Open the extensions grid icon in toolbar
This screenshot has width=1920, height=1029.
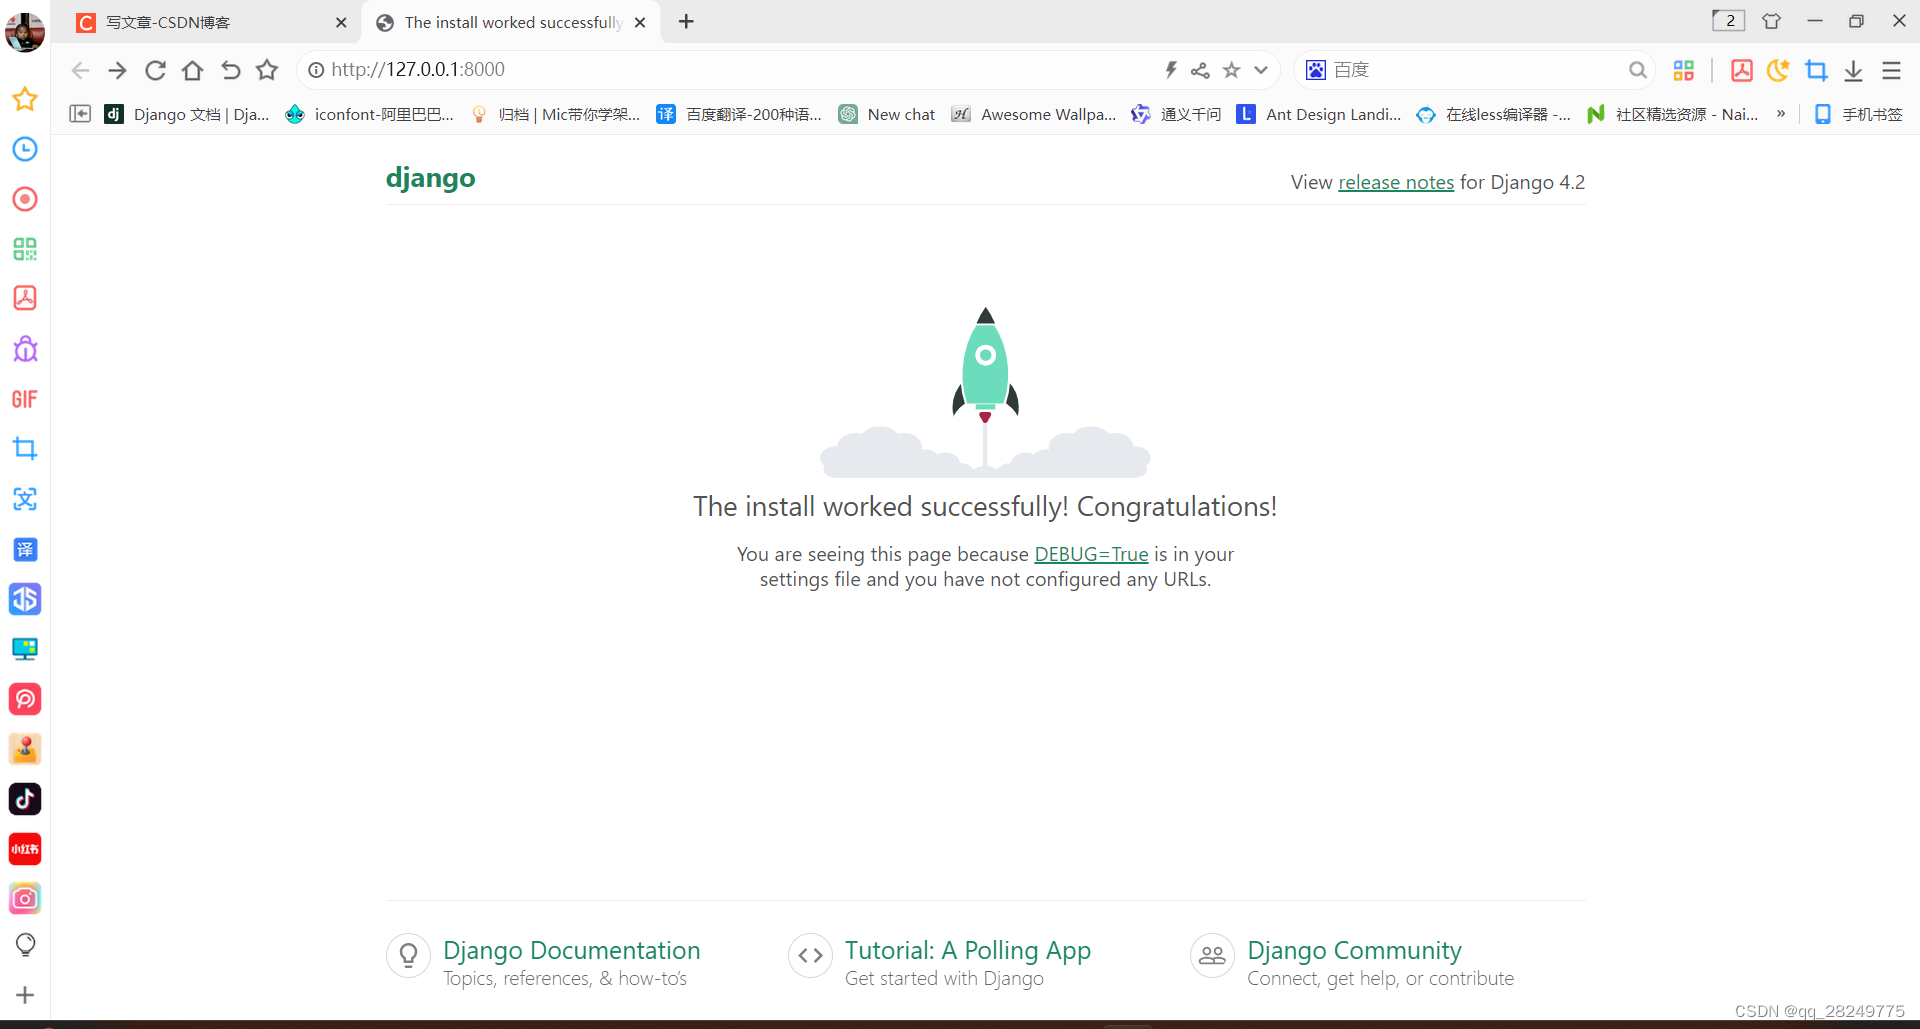(x=1684, y=70)
